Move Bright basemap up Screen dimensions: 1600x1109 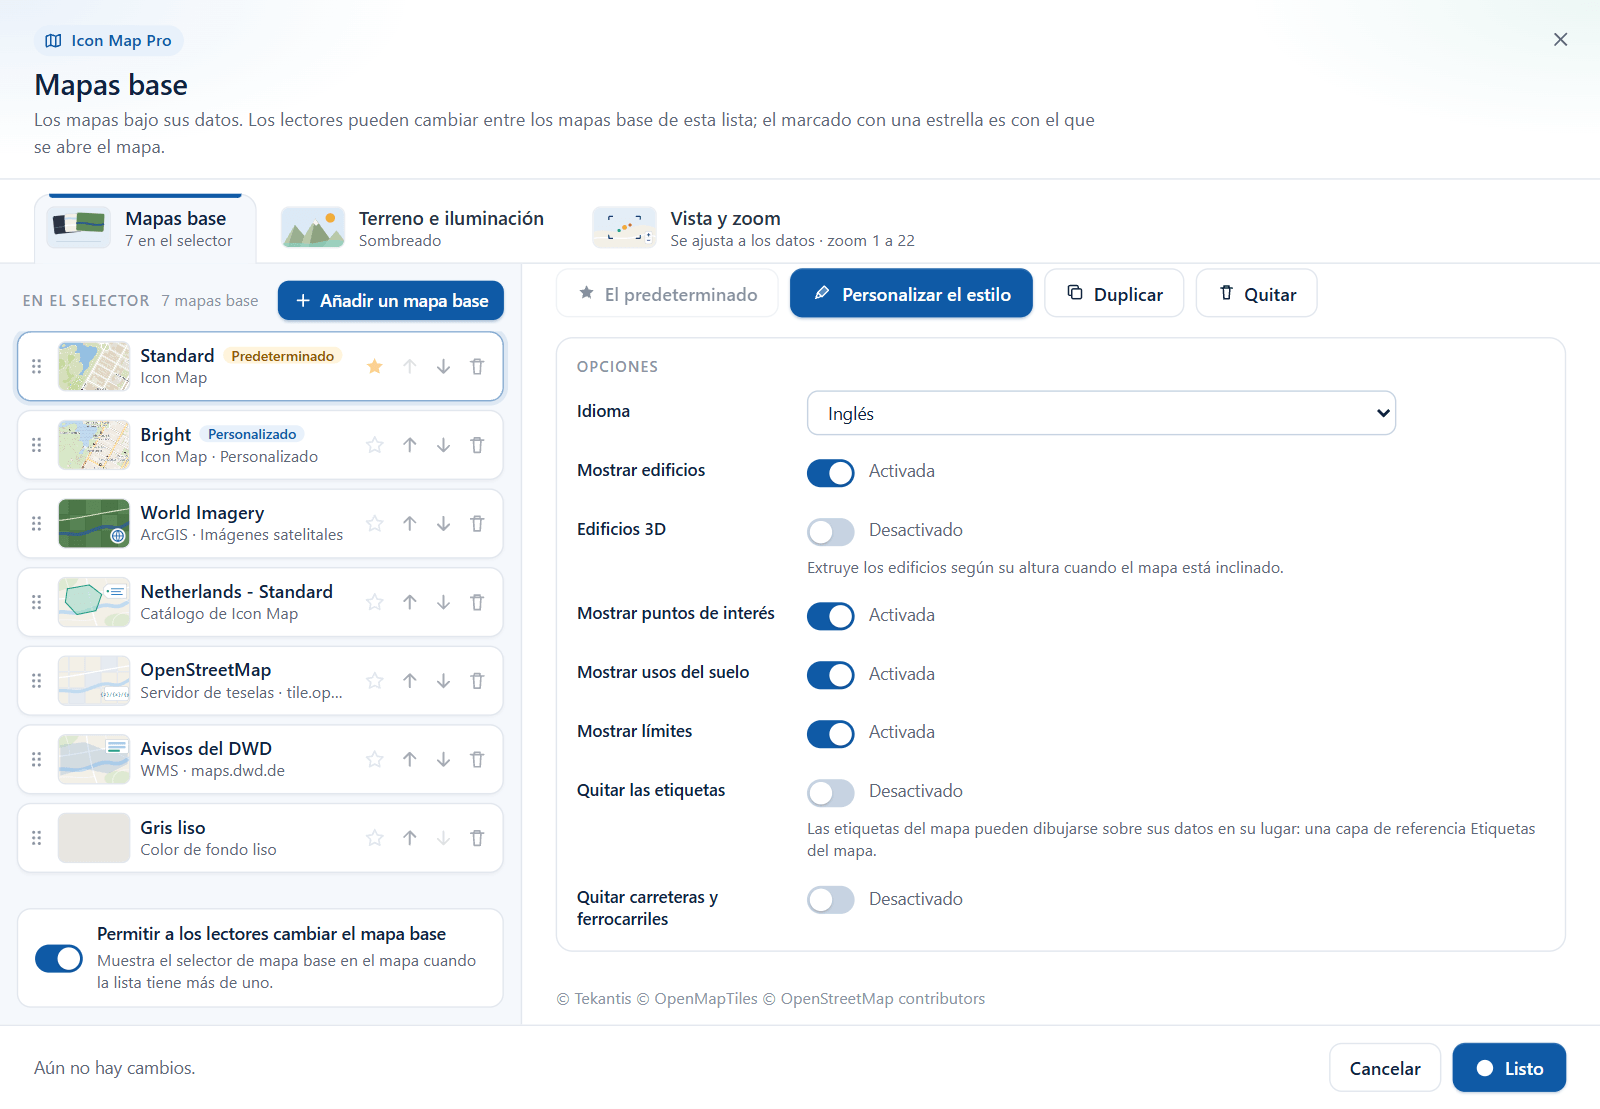click(410, 445)
